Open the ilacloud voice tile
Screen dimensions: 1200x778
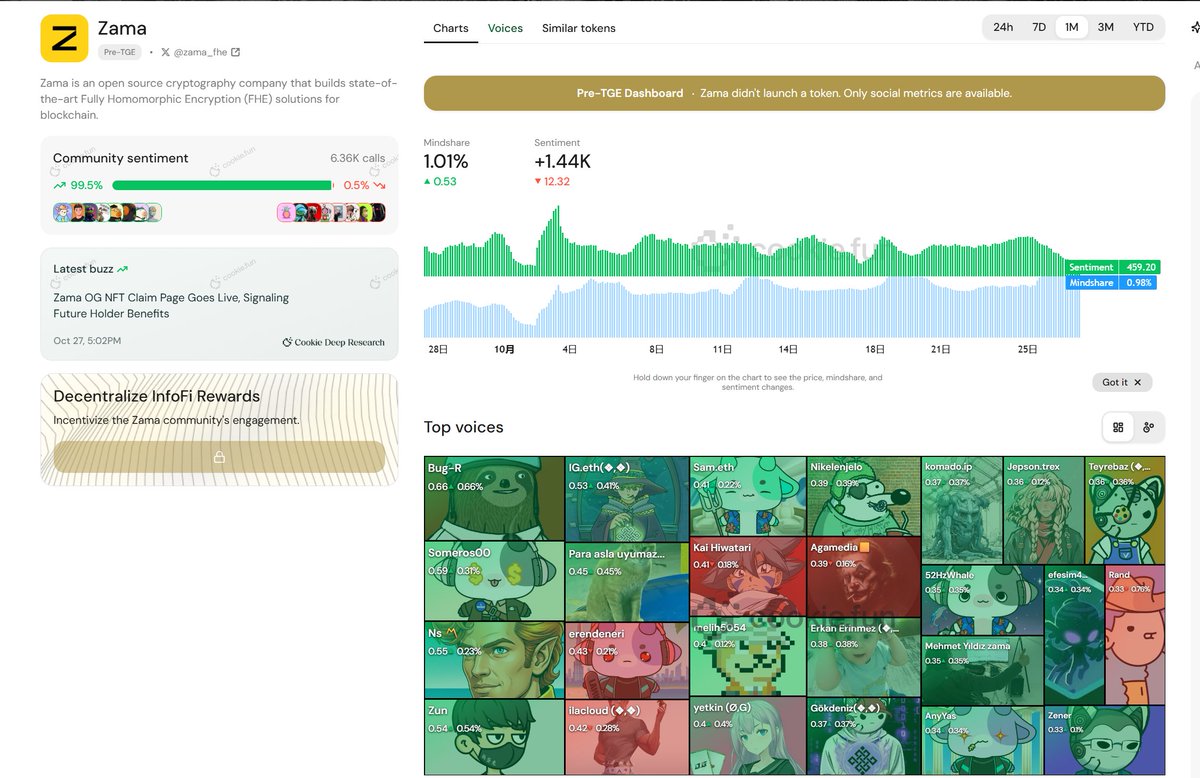tap(627, 737)
